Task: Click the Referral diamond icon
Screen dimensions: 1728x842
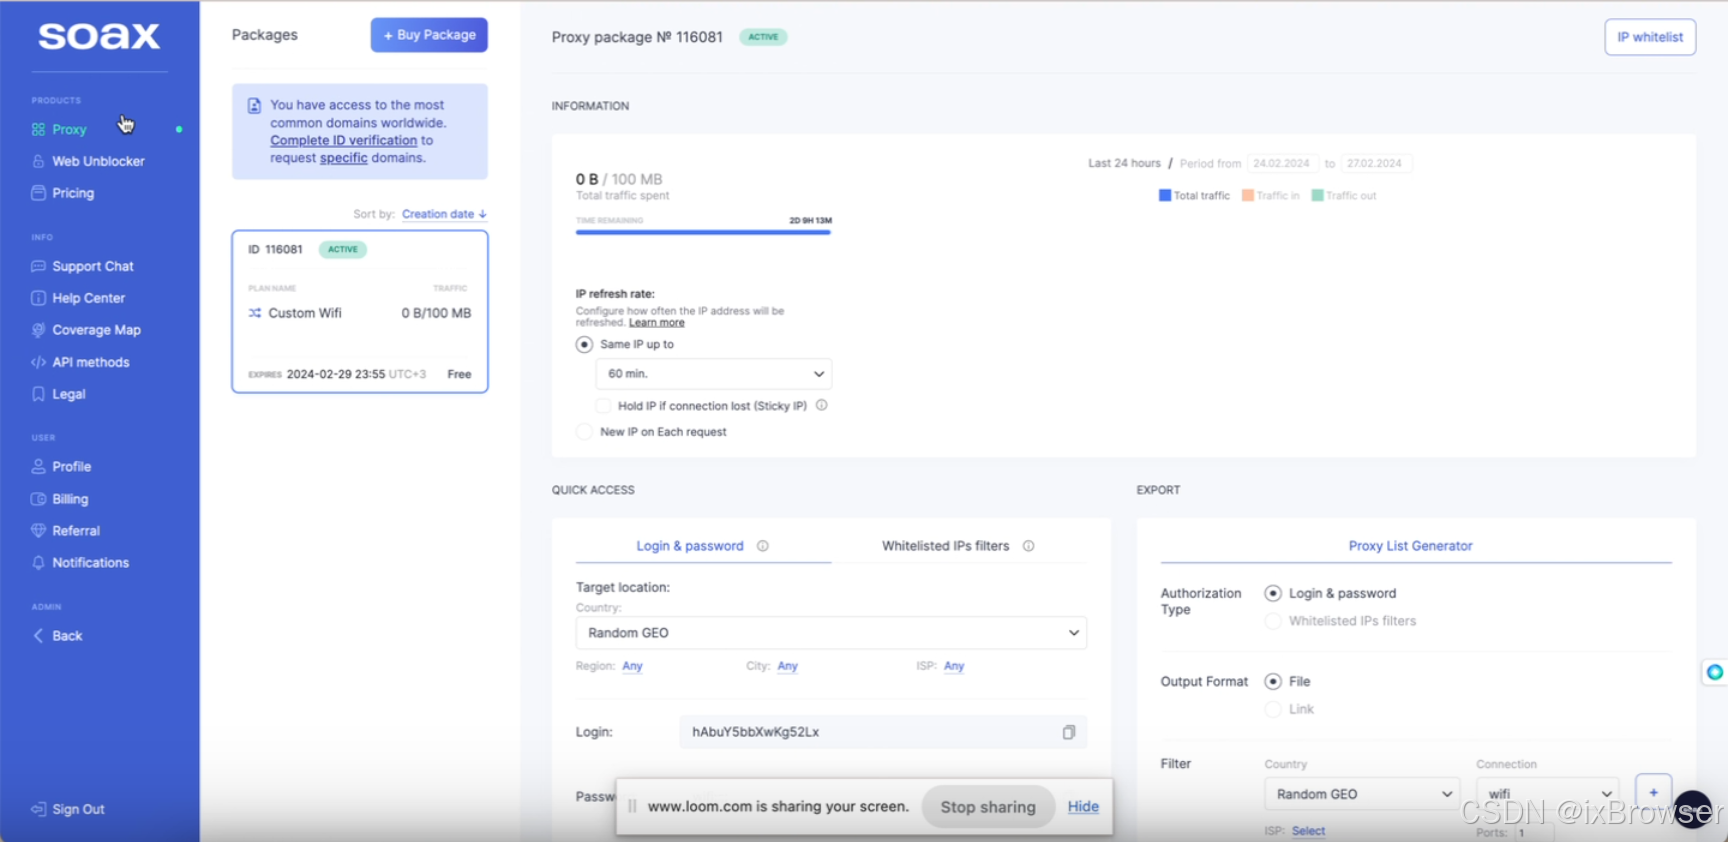Action: pos(38,531)
